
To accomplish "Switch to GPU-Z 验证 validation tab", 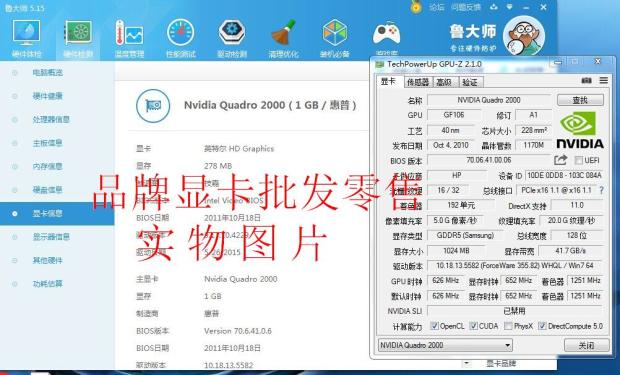I will 470,82.
